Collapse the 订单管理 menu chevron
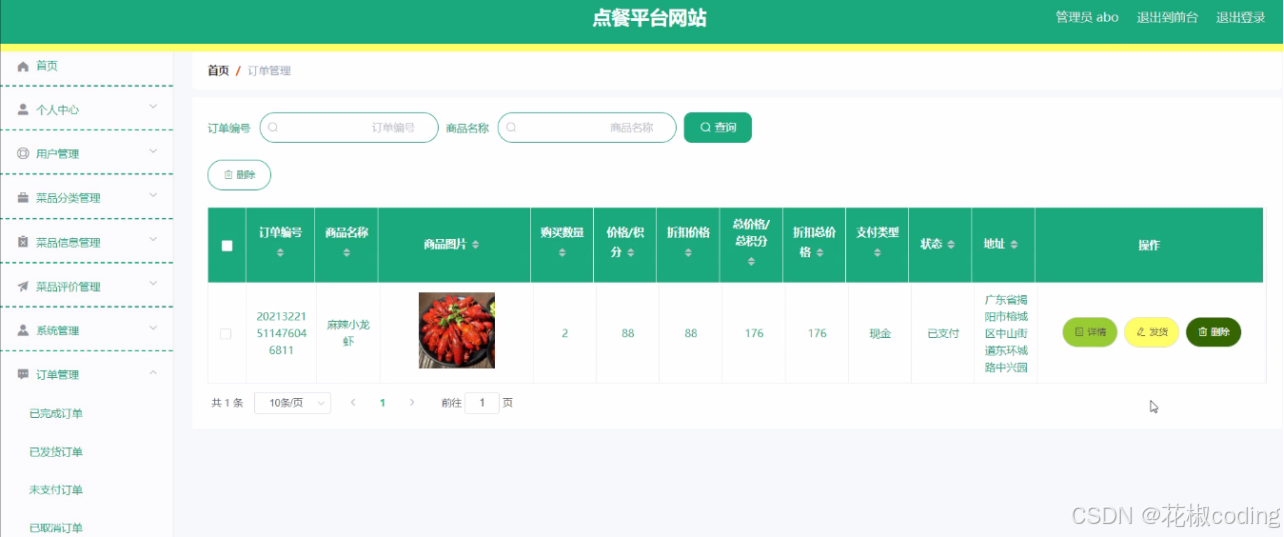 [x=153, y=372]
